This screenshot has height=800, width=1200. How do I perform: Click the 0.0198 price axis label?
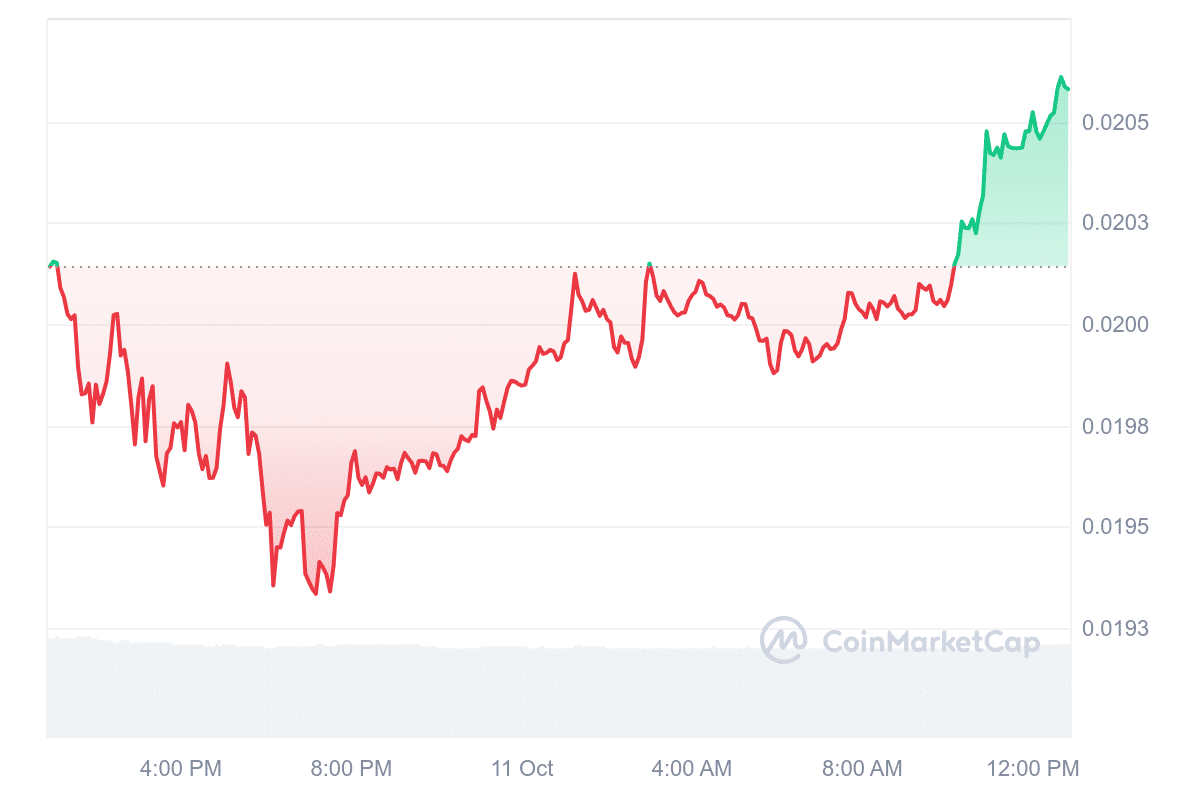coord(1116,427)
